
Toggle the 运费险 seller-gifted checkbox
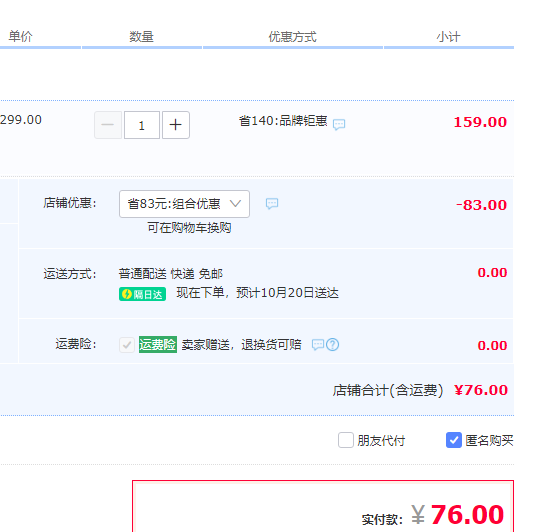[127, 345]
